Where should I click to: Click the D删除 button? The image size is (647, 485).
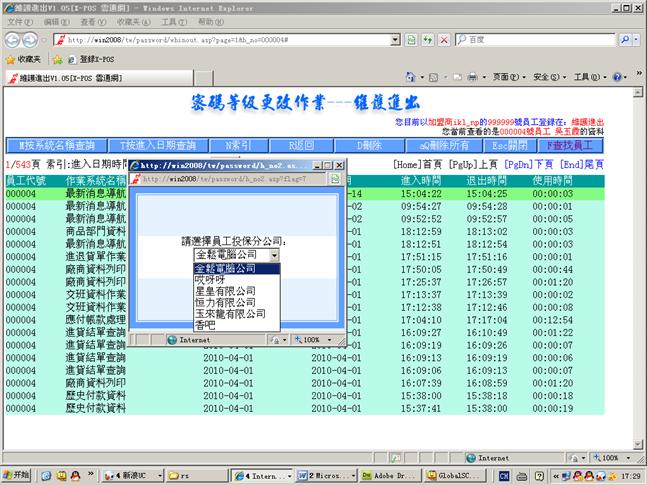click(x=369, y=145)
